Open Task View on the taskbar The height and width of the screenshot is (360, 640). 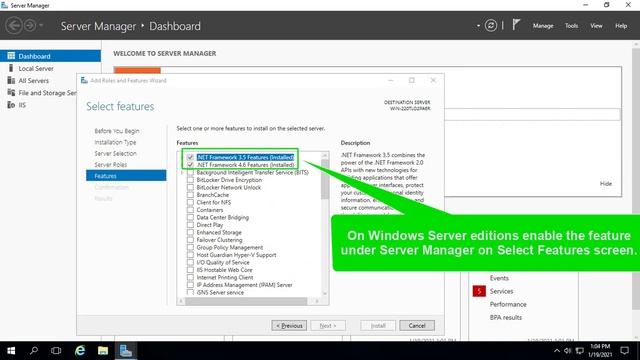(56, 351)
